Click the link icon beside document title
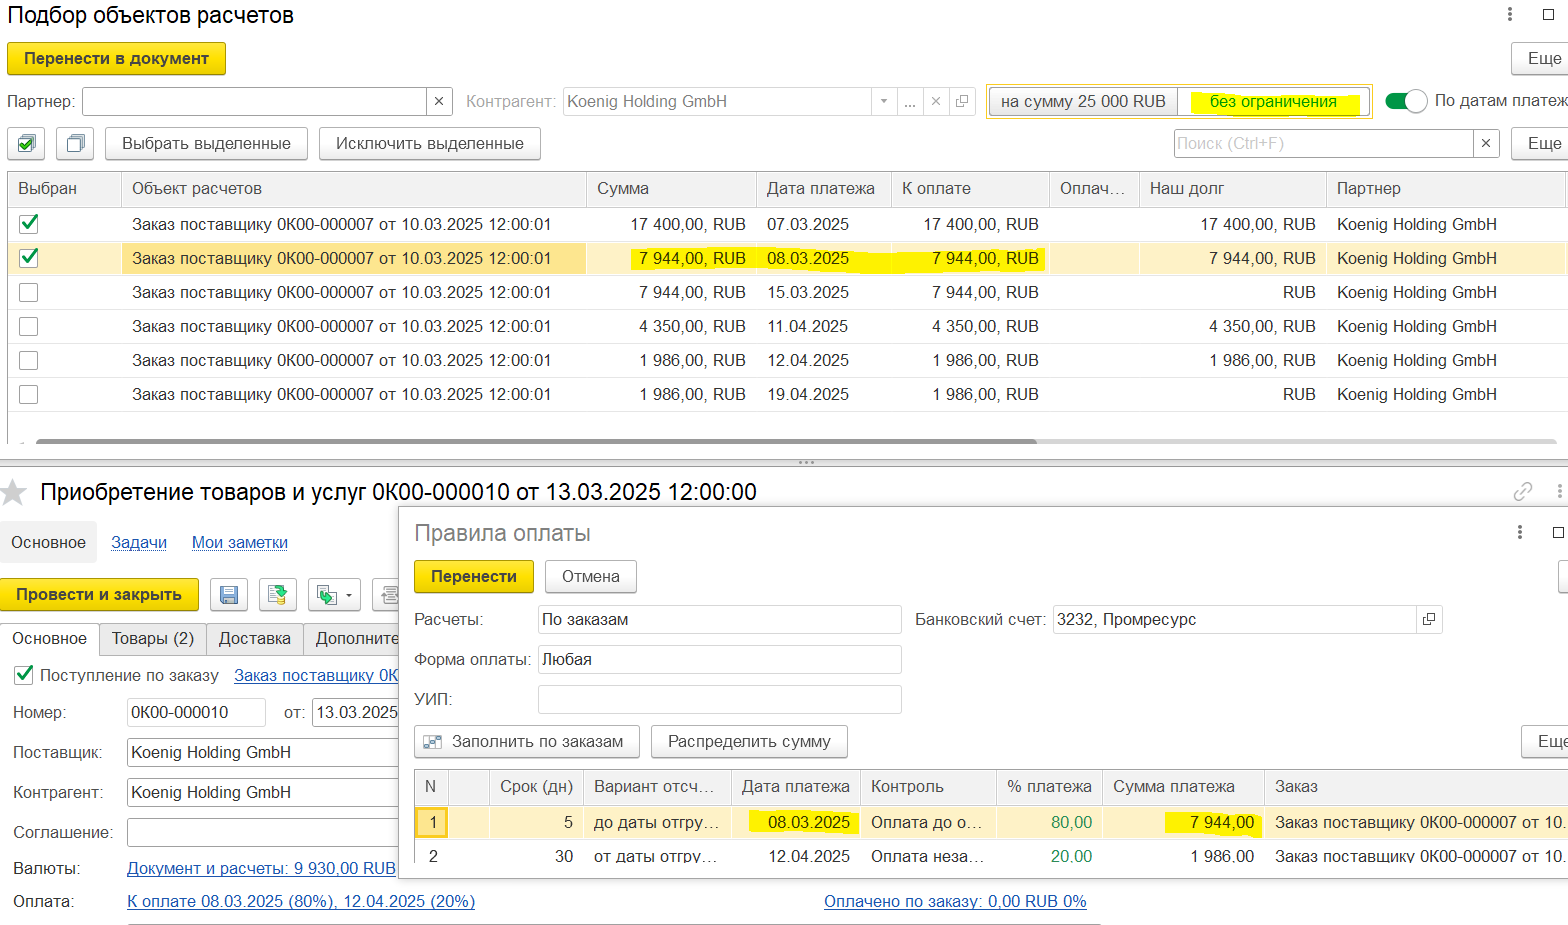This screenshot has height=925, width=1568. click(1522, 491)
